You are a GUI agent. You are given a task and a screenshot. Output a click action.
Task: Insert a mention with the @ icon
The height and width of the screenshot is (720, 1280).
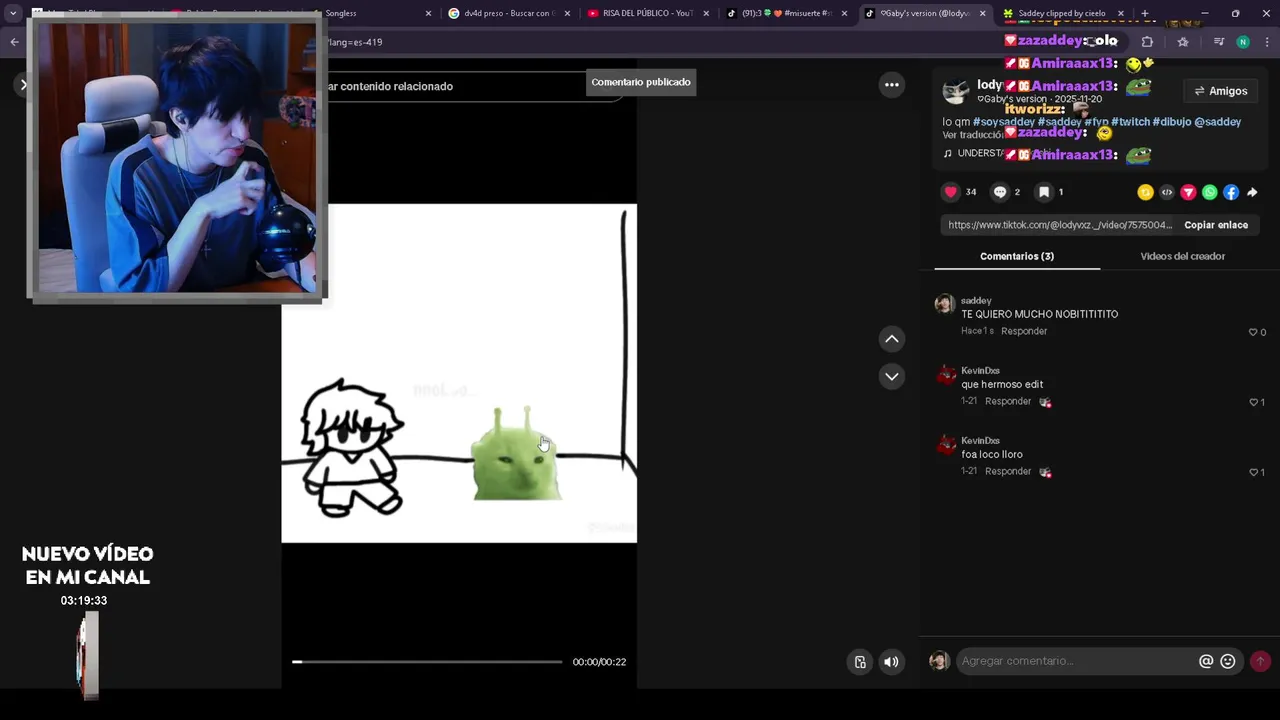click(x=1206, y=661)
